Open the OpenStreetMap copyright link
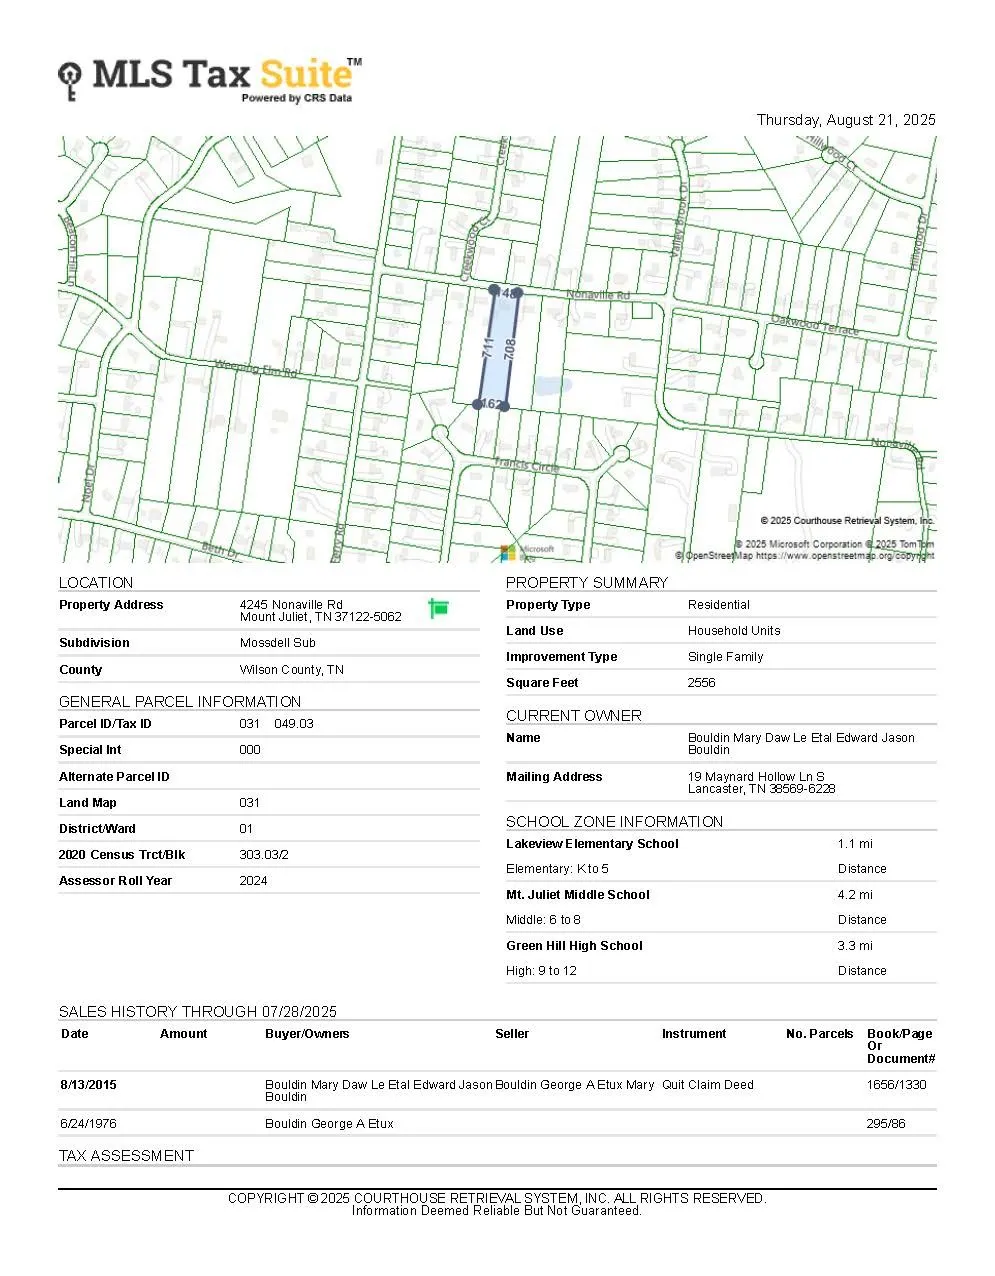 805,556
